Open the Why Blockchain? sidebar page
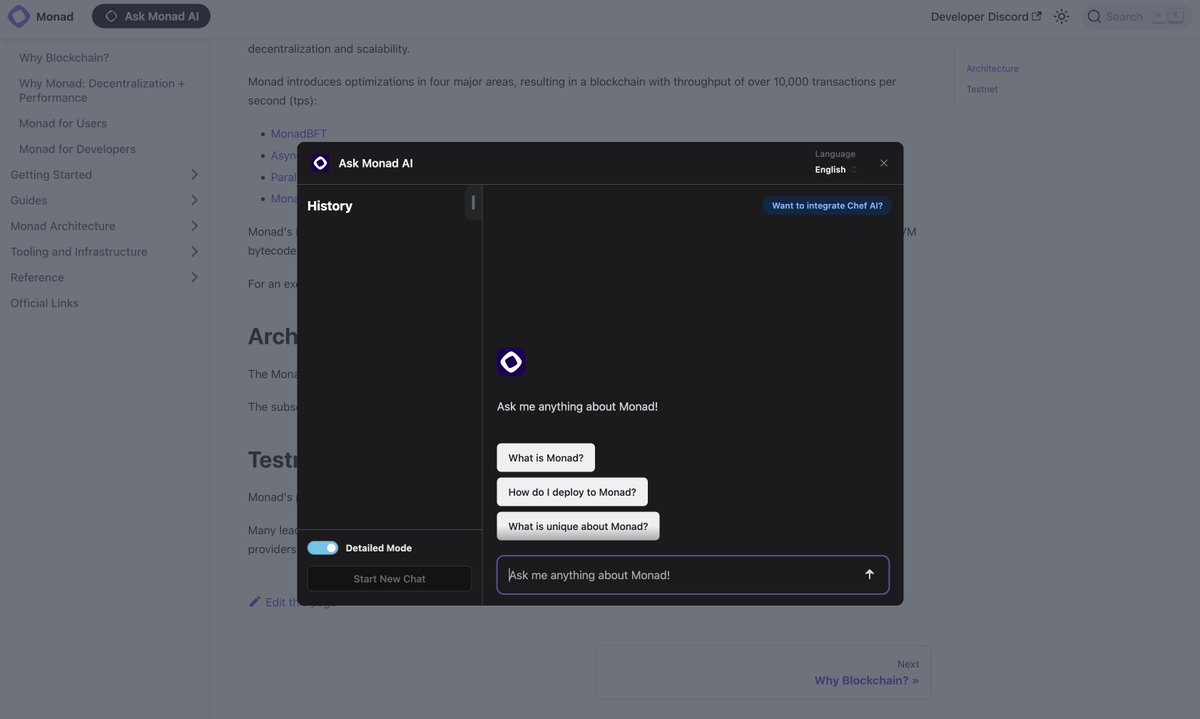Screen dimensions: 1200x719 coord(64,58)
